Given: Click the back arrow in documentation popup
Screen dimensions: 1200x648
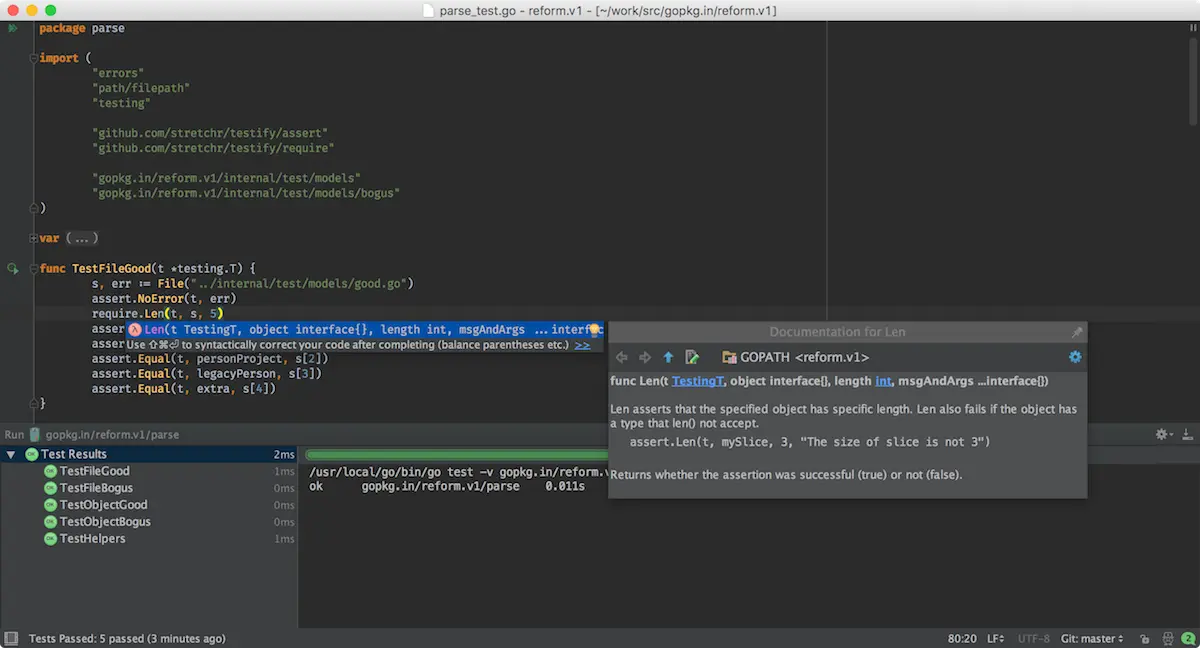Looking at the screenshot, I should tap(622, 357).
